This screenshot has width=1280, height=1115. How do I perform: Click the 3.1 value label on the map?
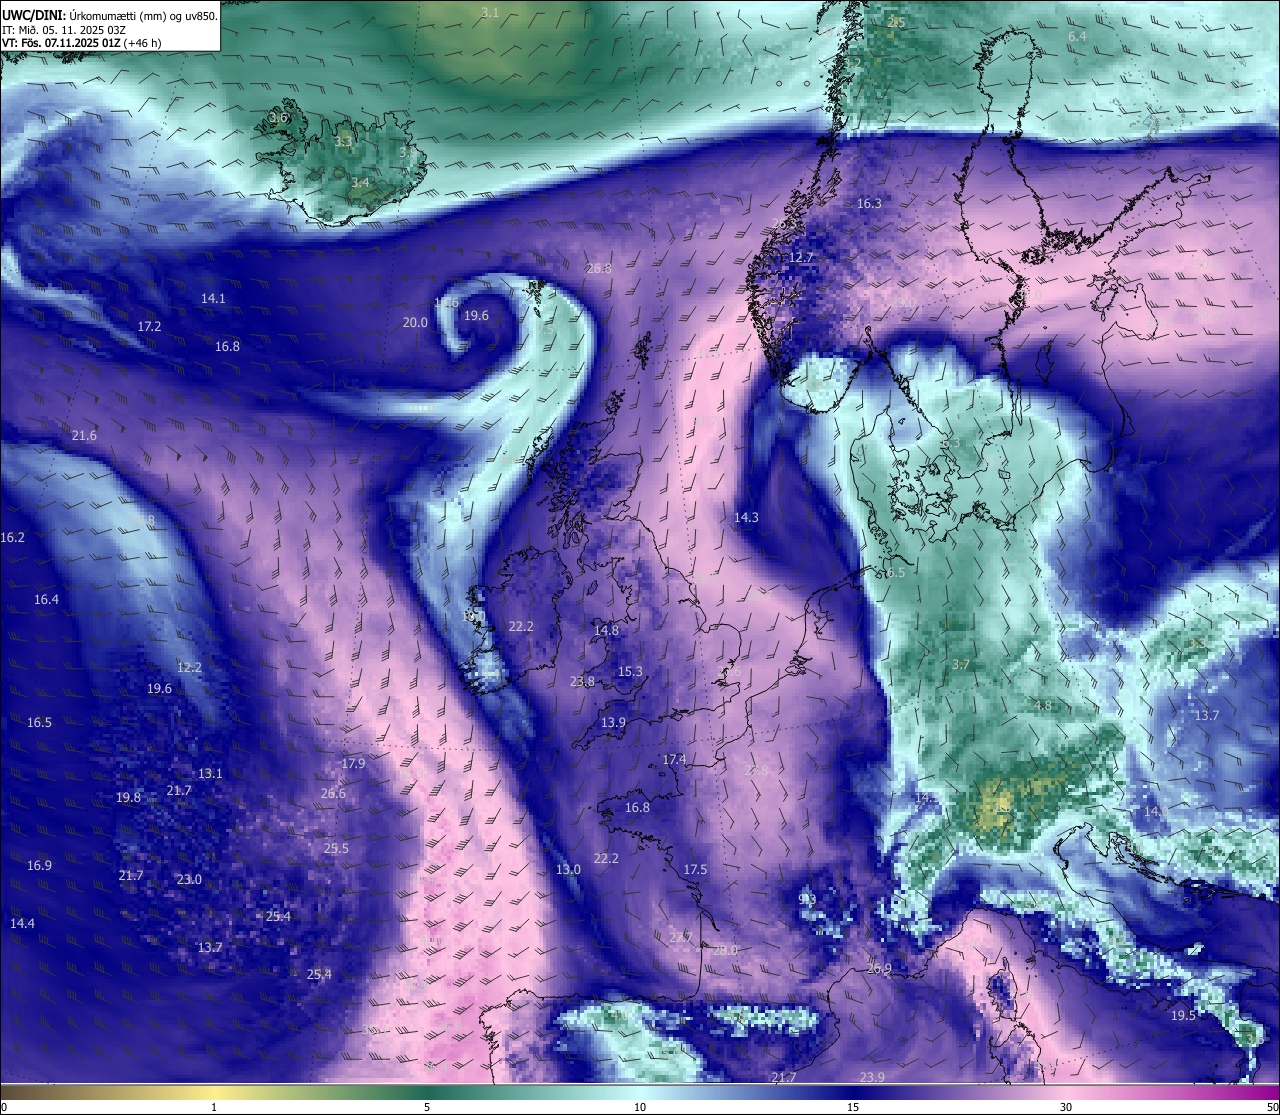(490, 12)
